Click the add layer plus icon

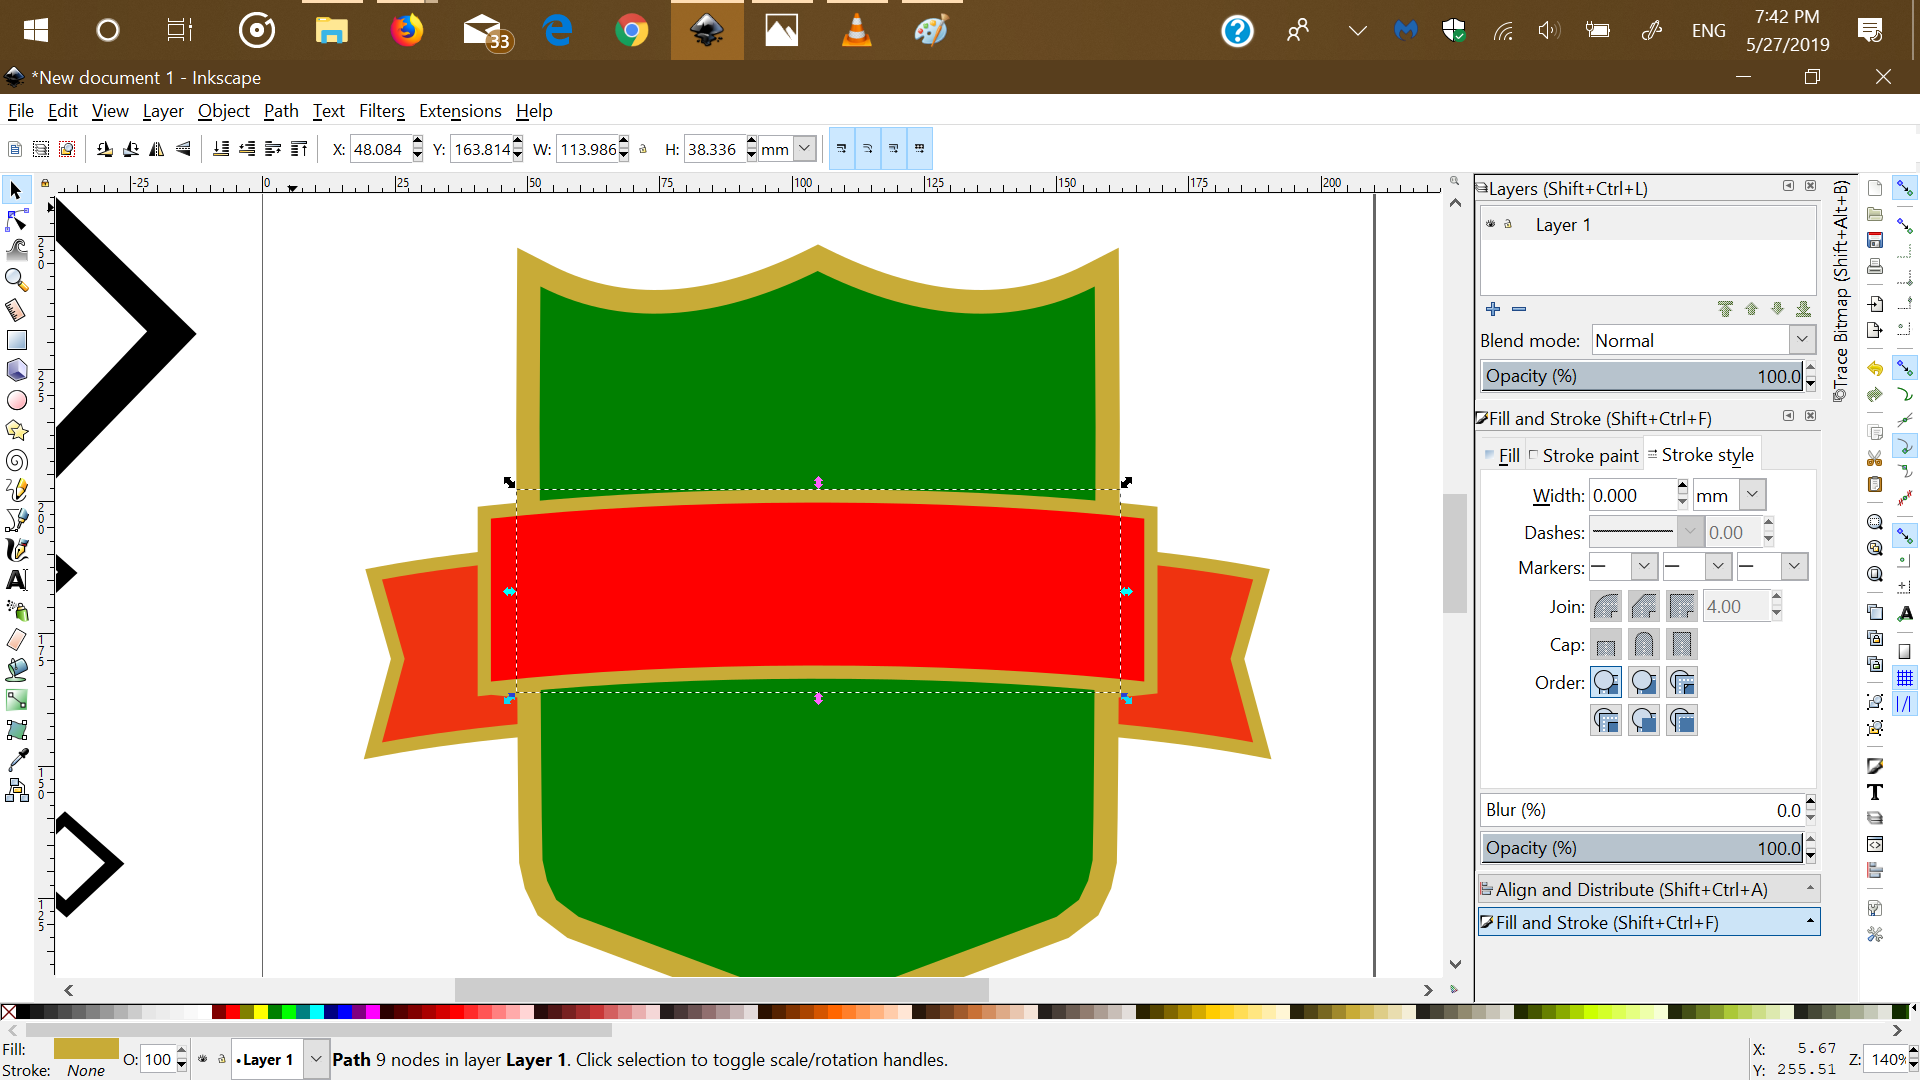click(x=1493, y=309)
